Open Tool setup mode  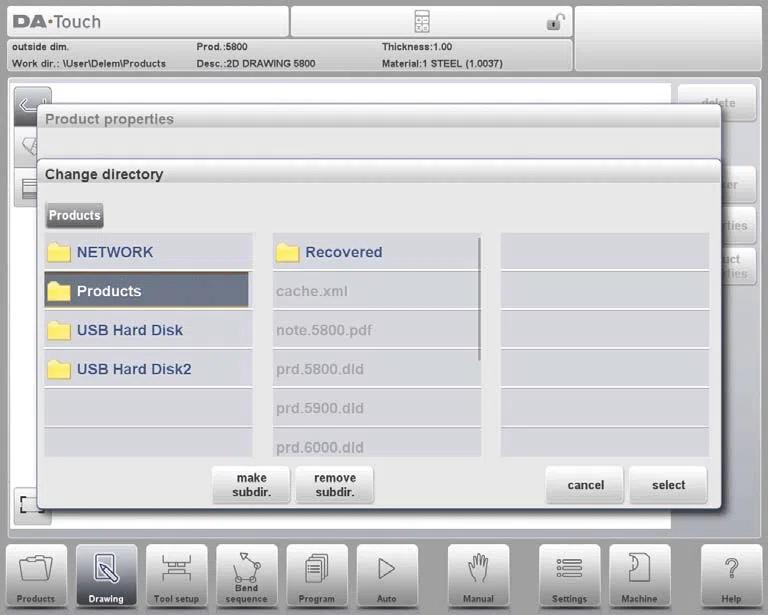point(176,576)
